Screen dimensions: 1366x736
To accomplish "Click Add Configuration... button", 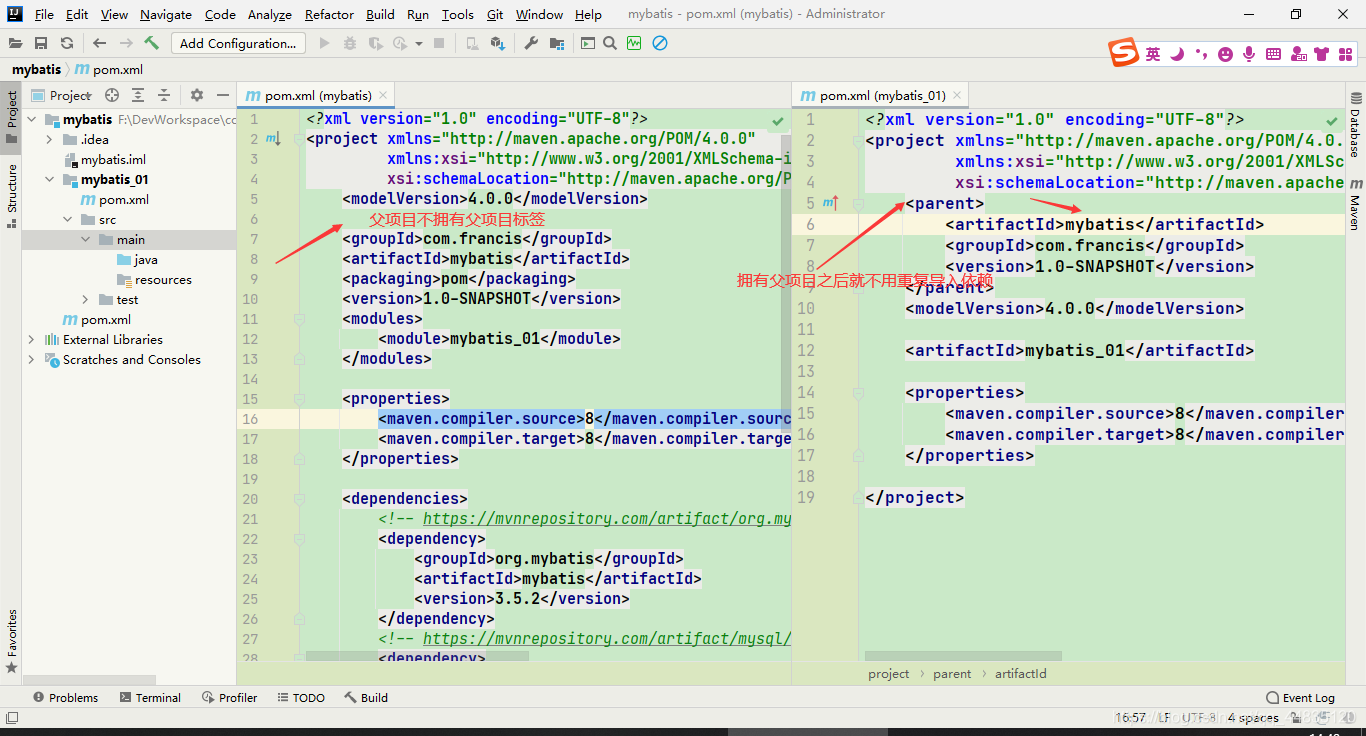I will click(238, 43).
